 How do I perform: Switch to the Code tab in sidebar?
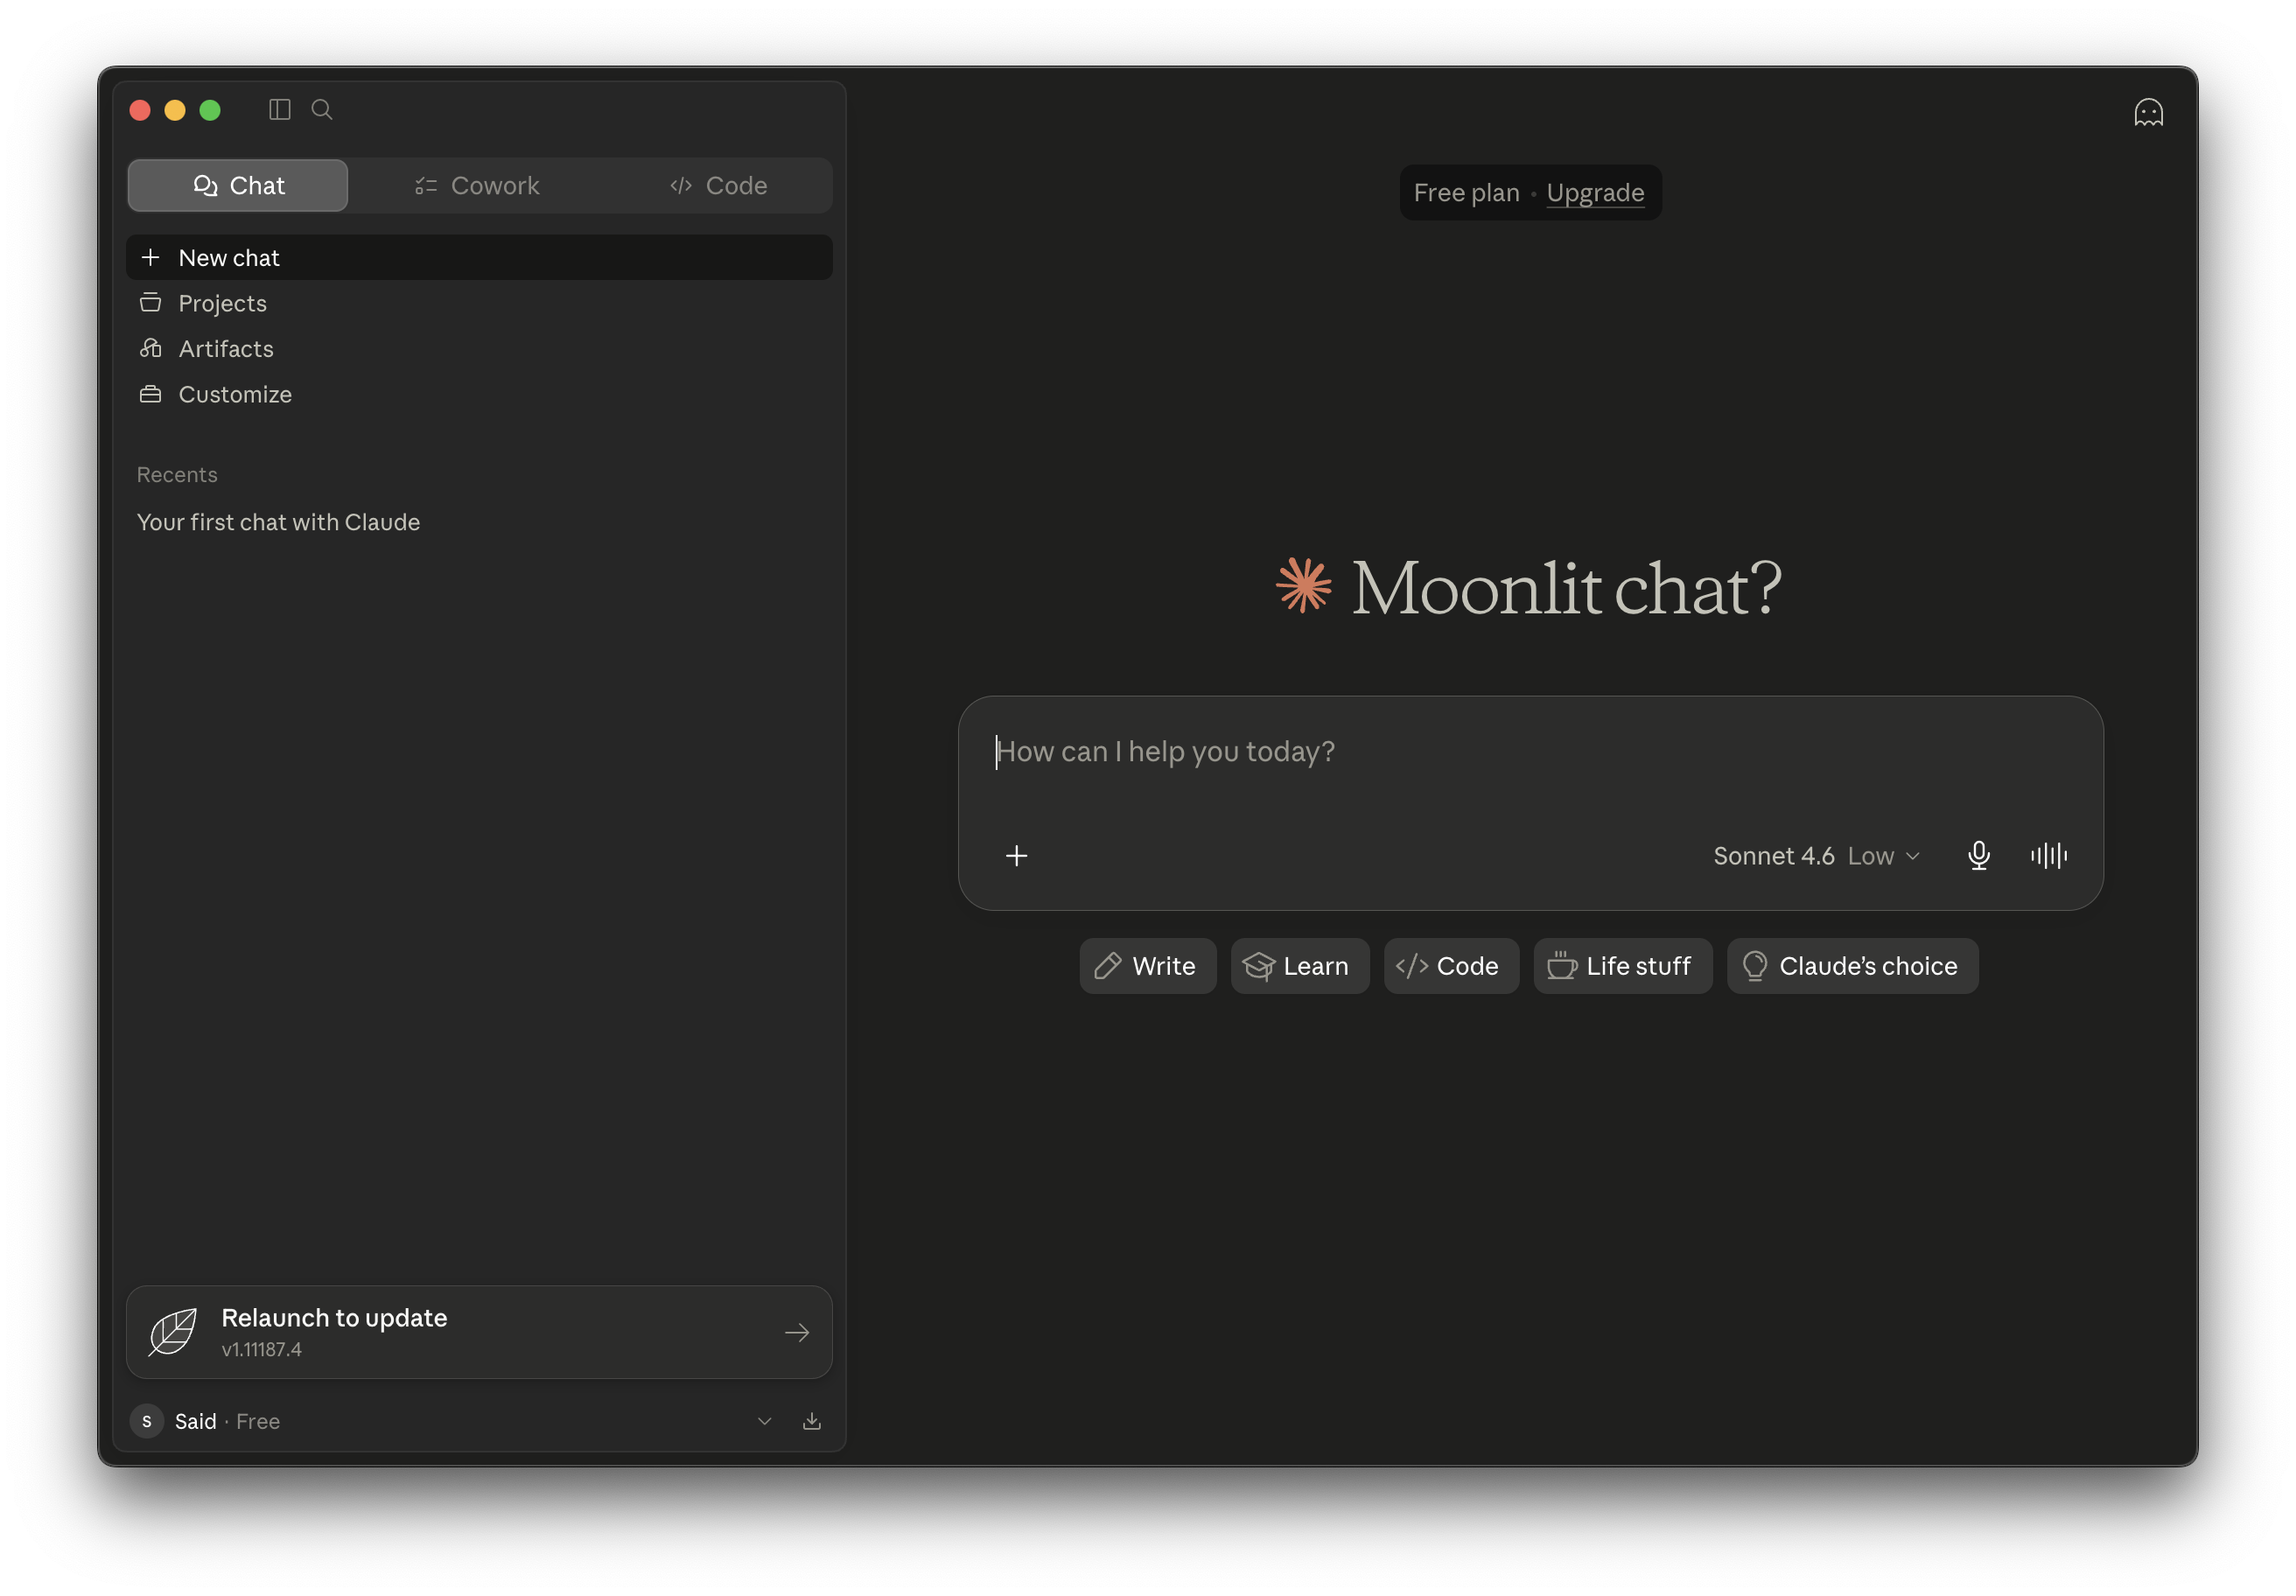tap(718, 186)
